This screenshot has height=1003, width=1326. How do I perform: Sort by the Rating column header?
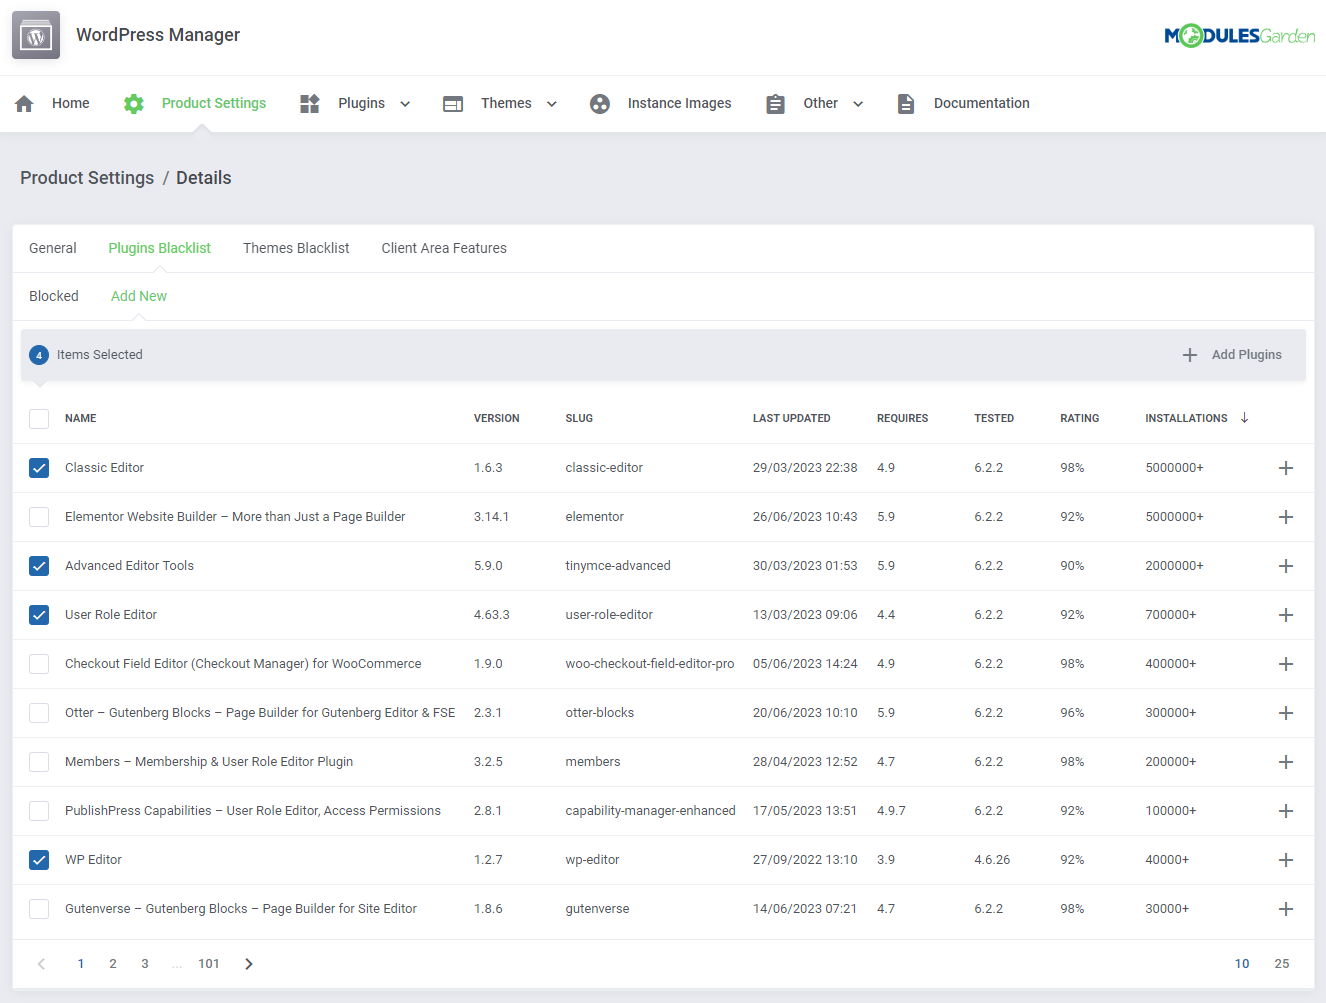[x=1080, y=419]
